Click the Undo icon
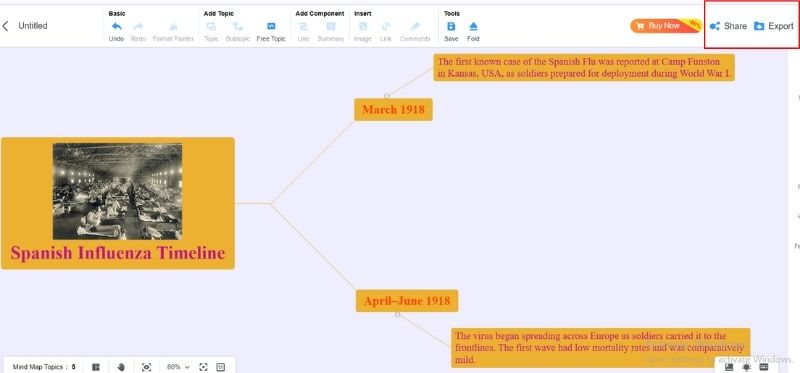This screenshot has width=800, height=373. coord(116,27)
